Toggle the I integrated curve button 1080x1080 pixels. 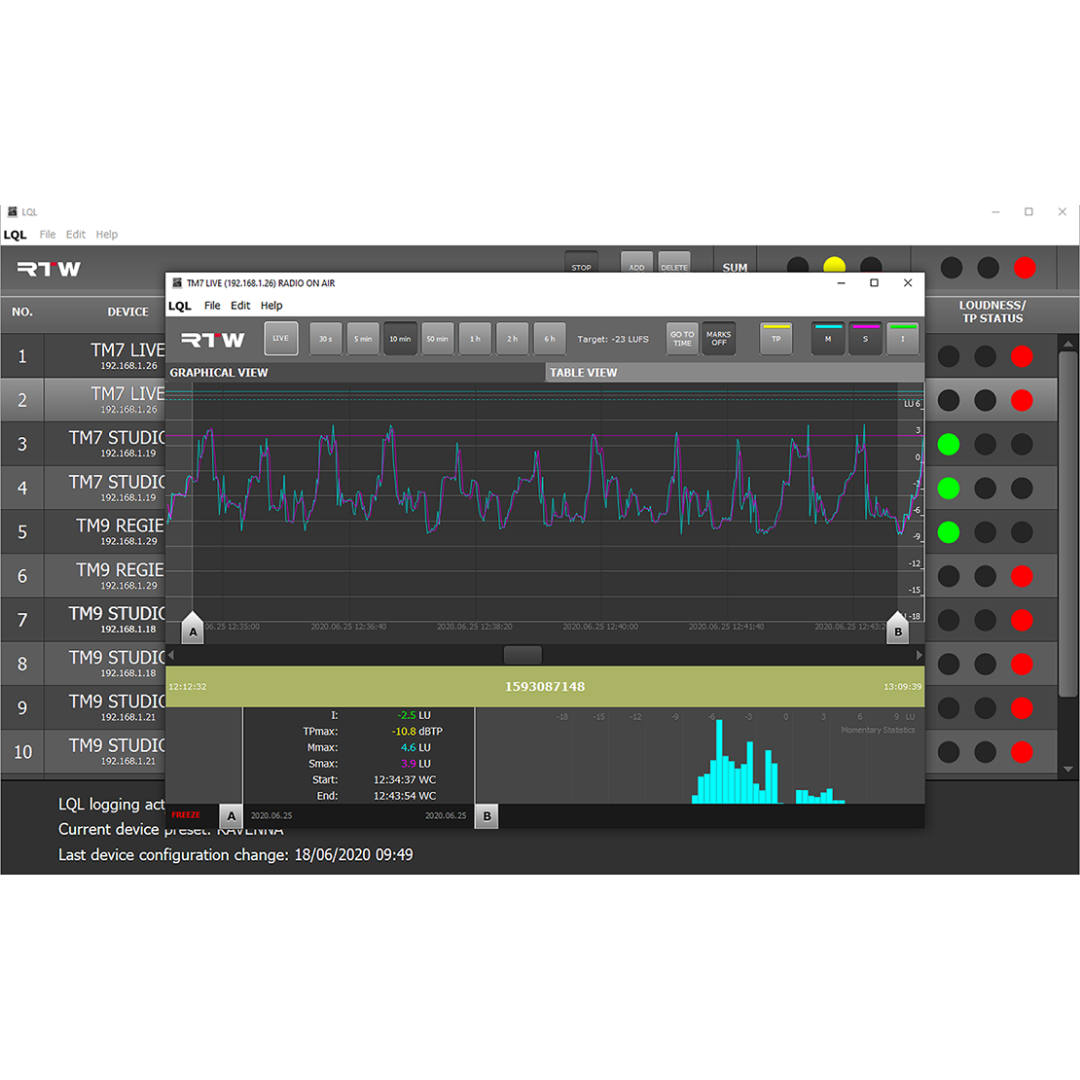click(902, 339)
